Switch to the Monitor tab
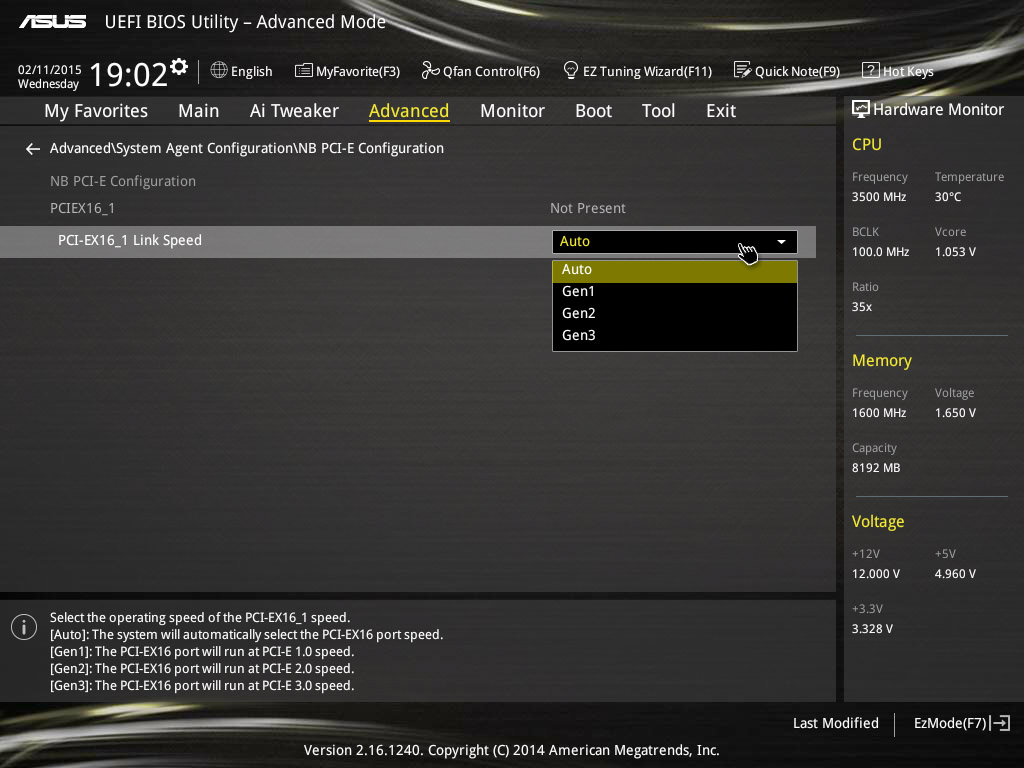 pyautogui.click(x=512, y=111)
